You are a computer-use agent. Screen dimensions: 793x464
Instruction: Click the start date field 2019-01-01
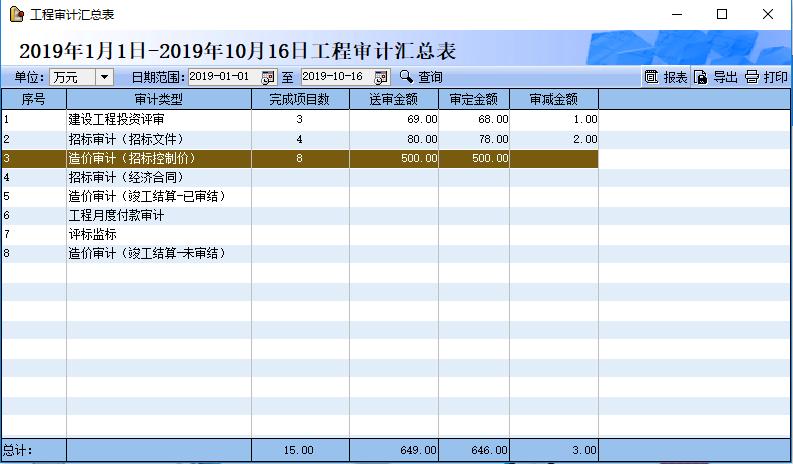point(222,77)
